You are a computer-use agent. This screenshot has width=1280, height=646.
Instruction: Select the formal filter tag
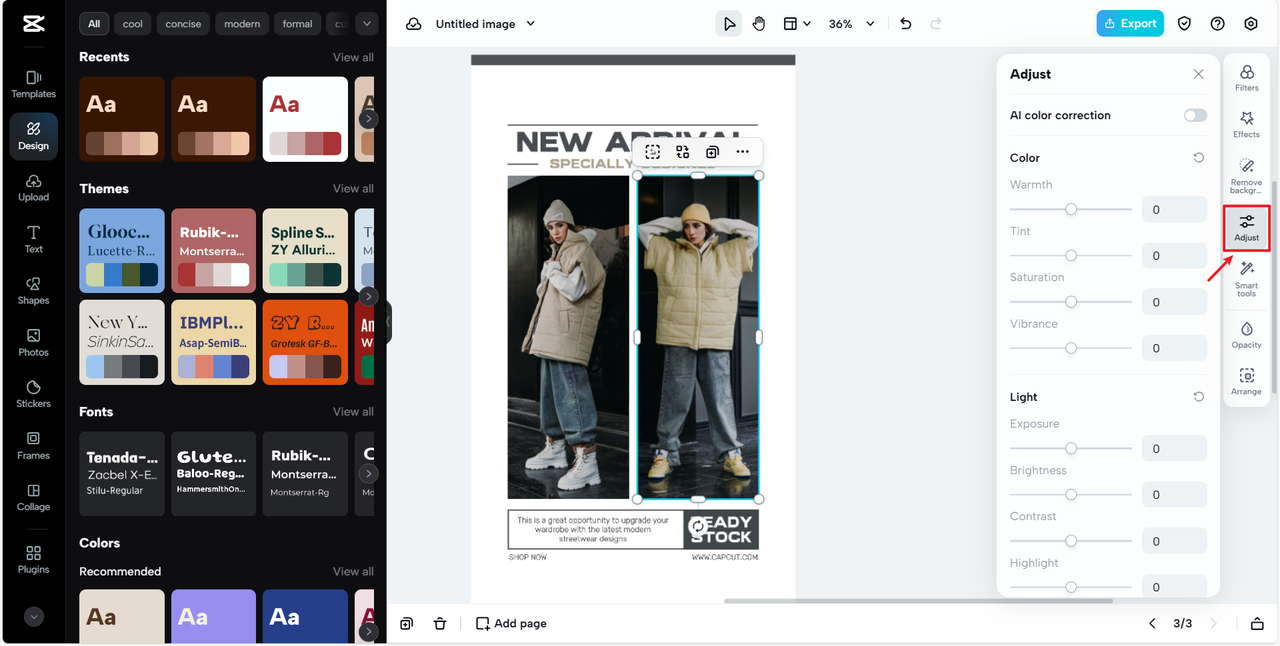coord(297,24)
